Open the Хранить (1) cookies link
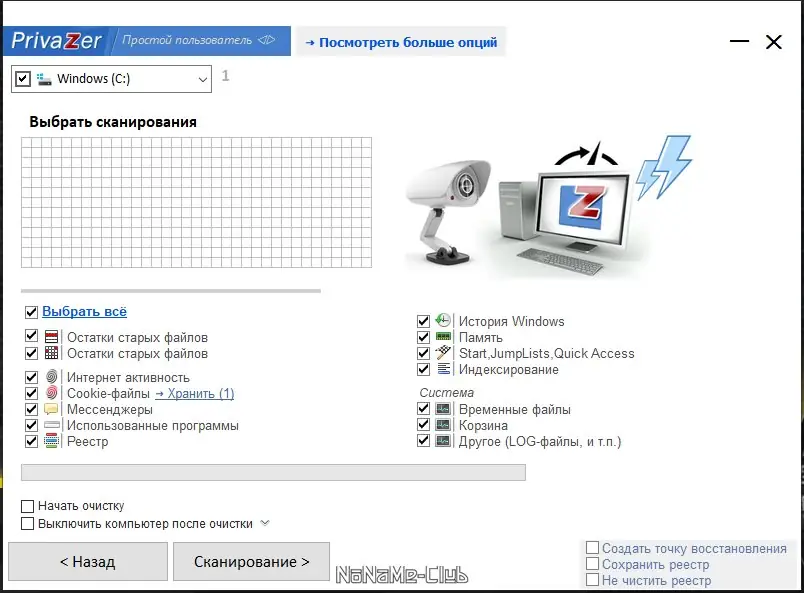 tap(194, 393)
